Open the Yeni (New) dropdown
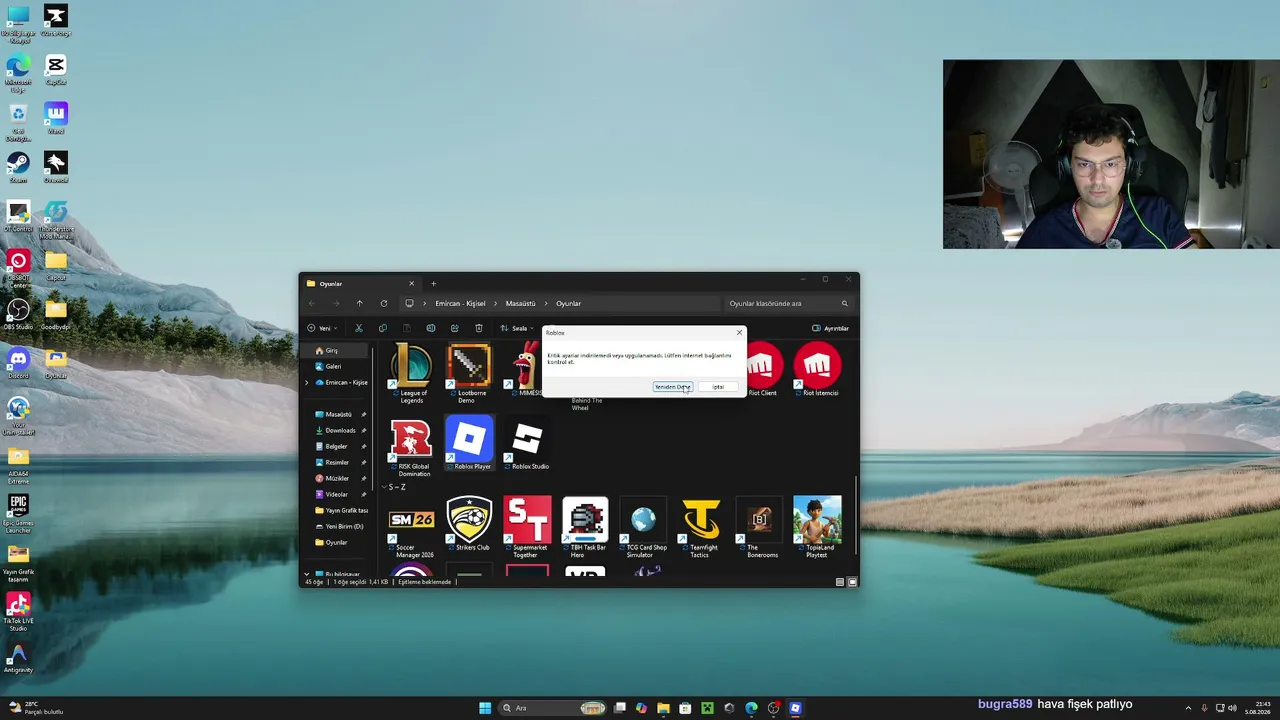This screenshot has height=720, width=1280. coord(321,328)
